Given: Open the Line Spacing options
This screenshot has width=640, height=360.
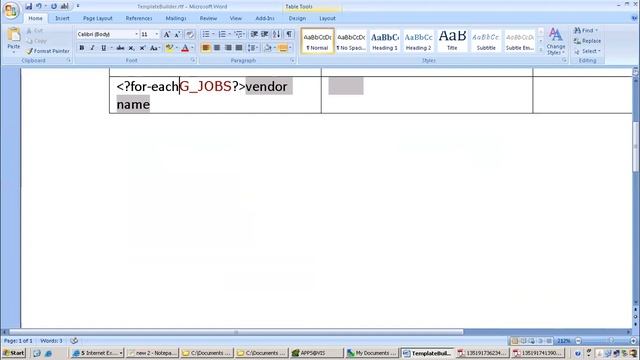Looking at the screenshot, I should click(253, 48).
